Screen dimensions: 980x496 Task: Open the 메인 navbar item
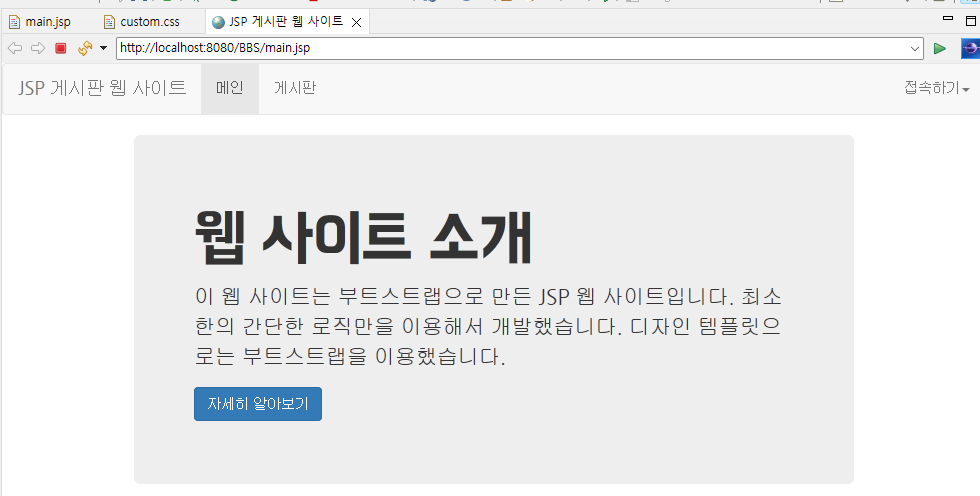tap(229, 88)
